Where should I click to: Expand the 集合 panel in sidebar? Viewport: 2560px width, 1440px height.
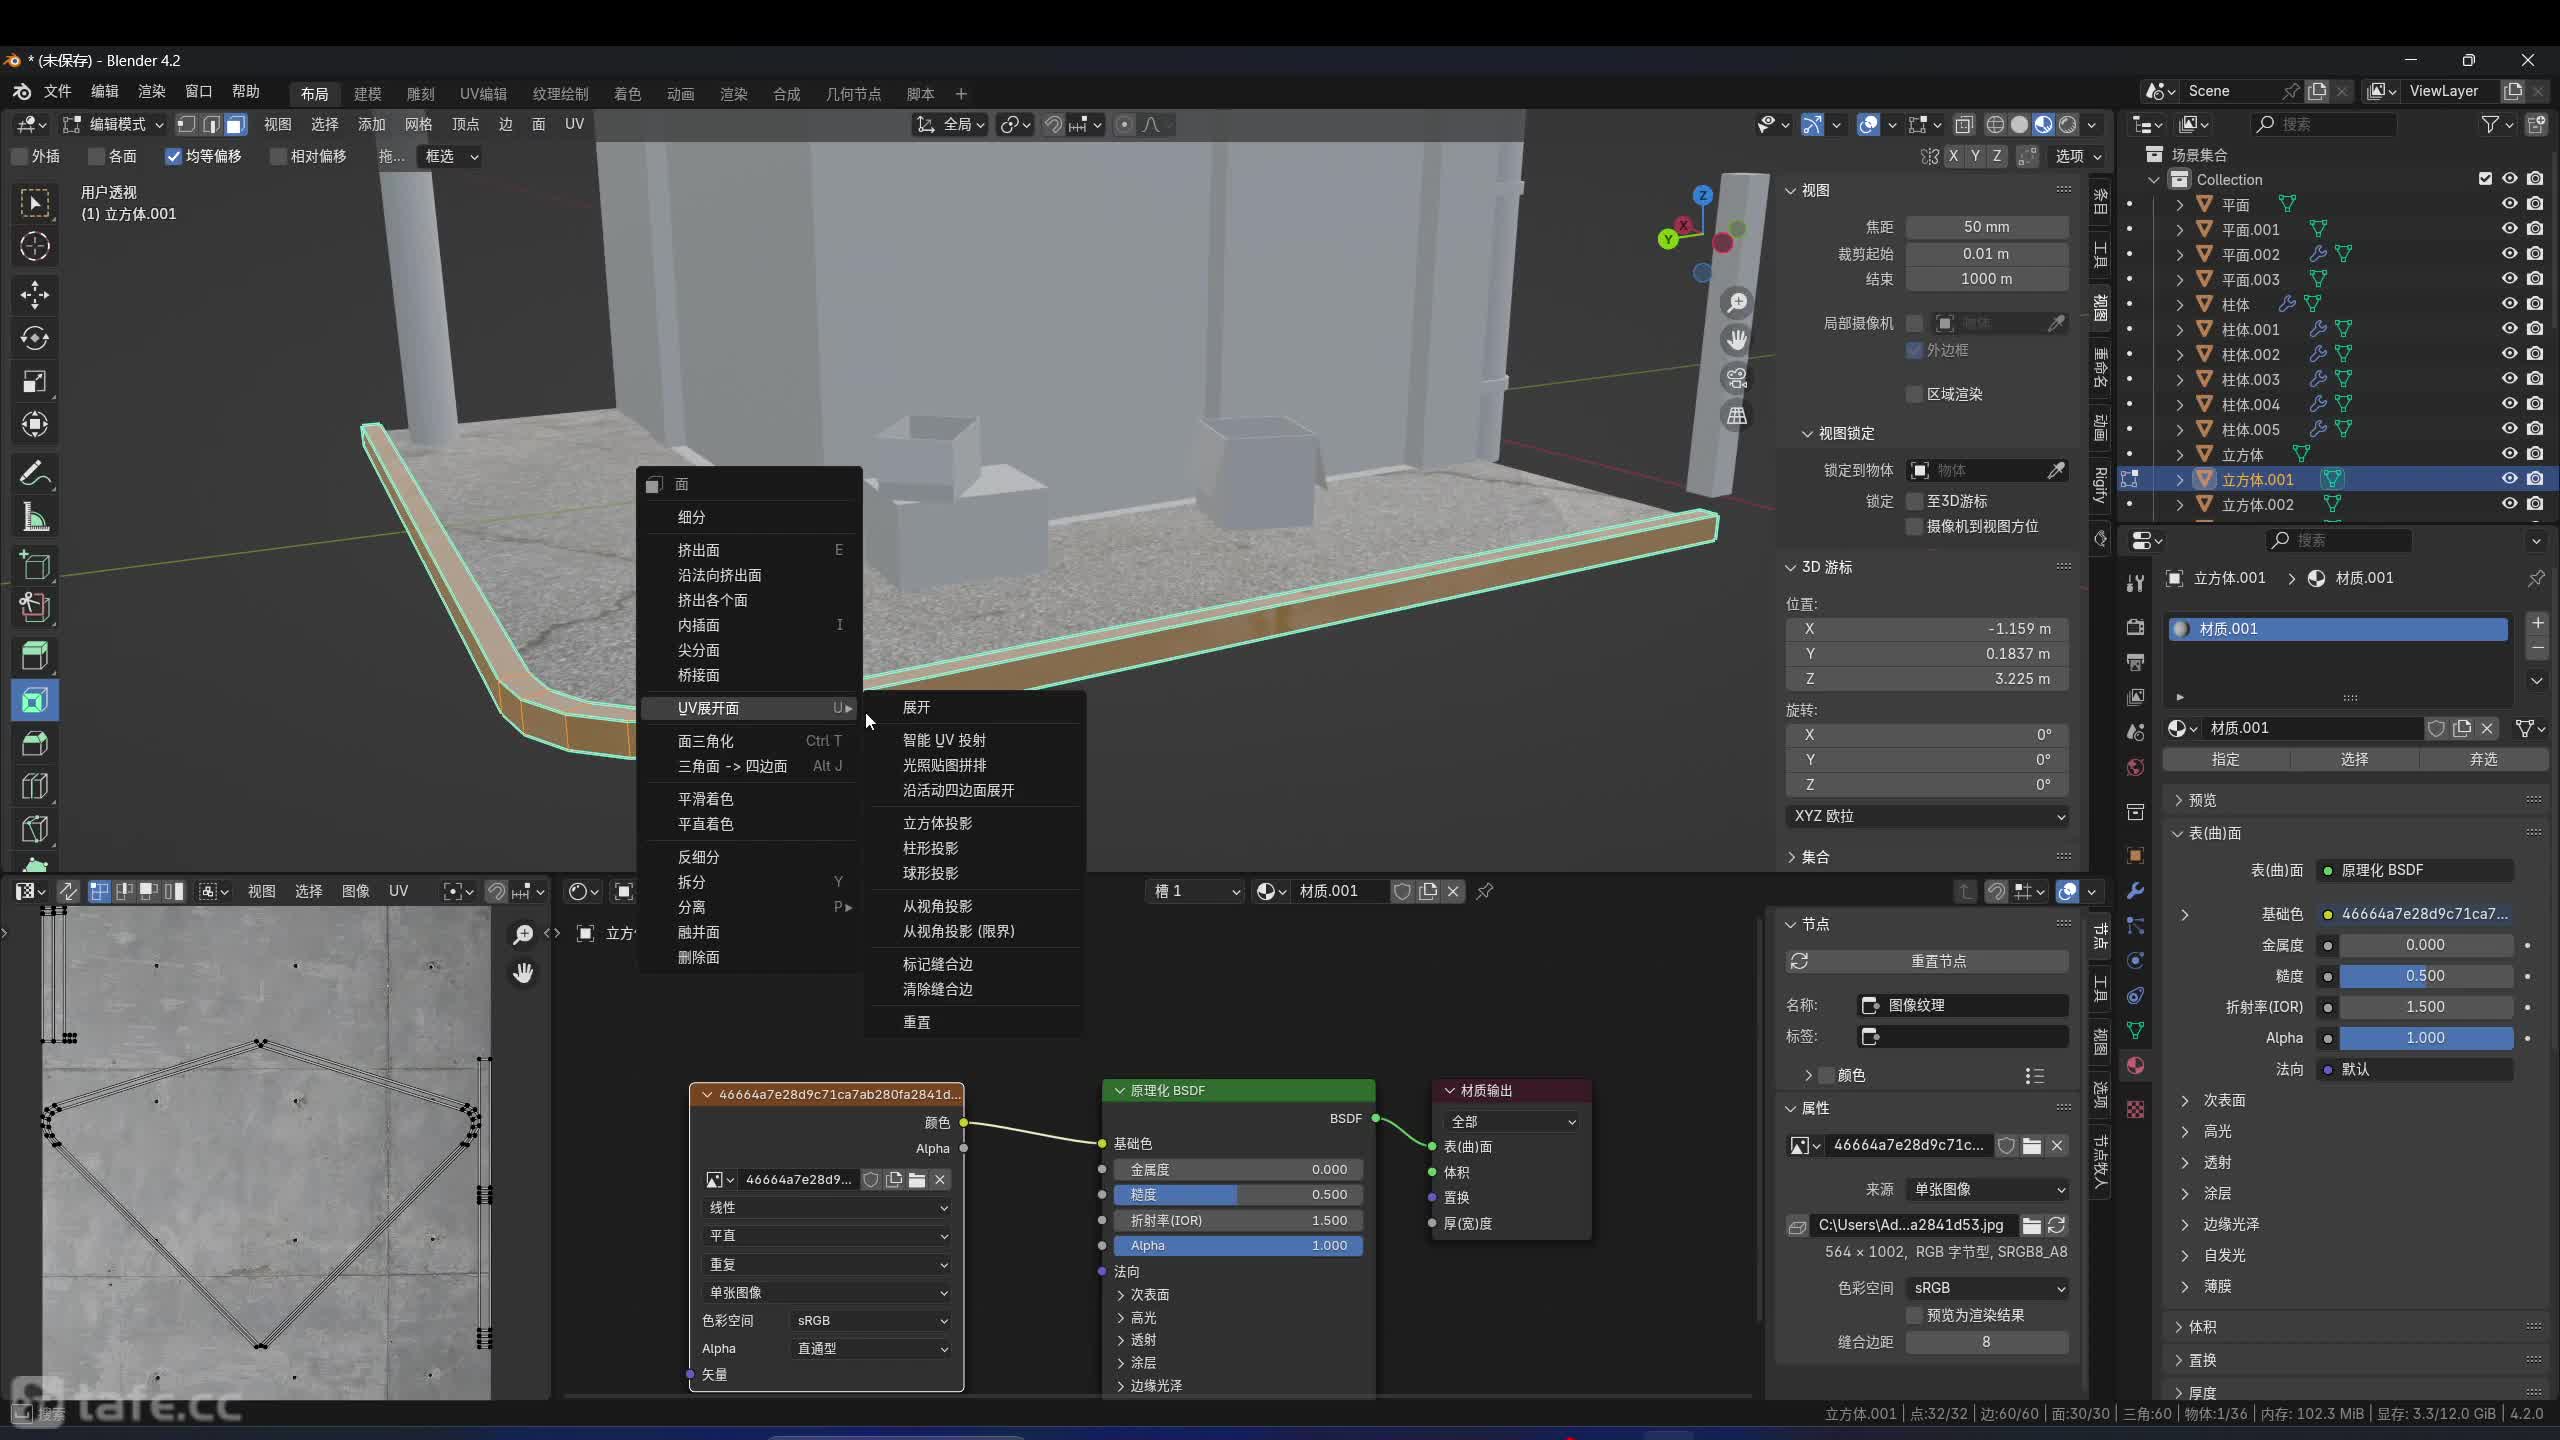tap(1815, 857)
